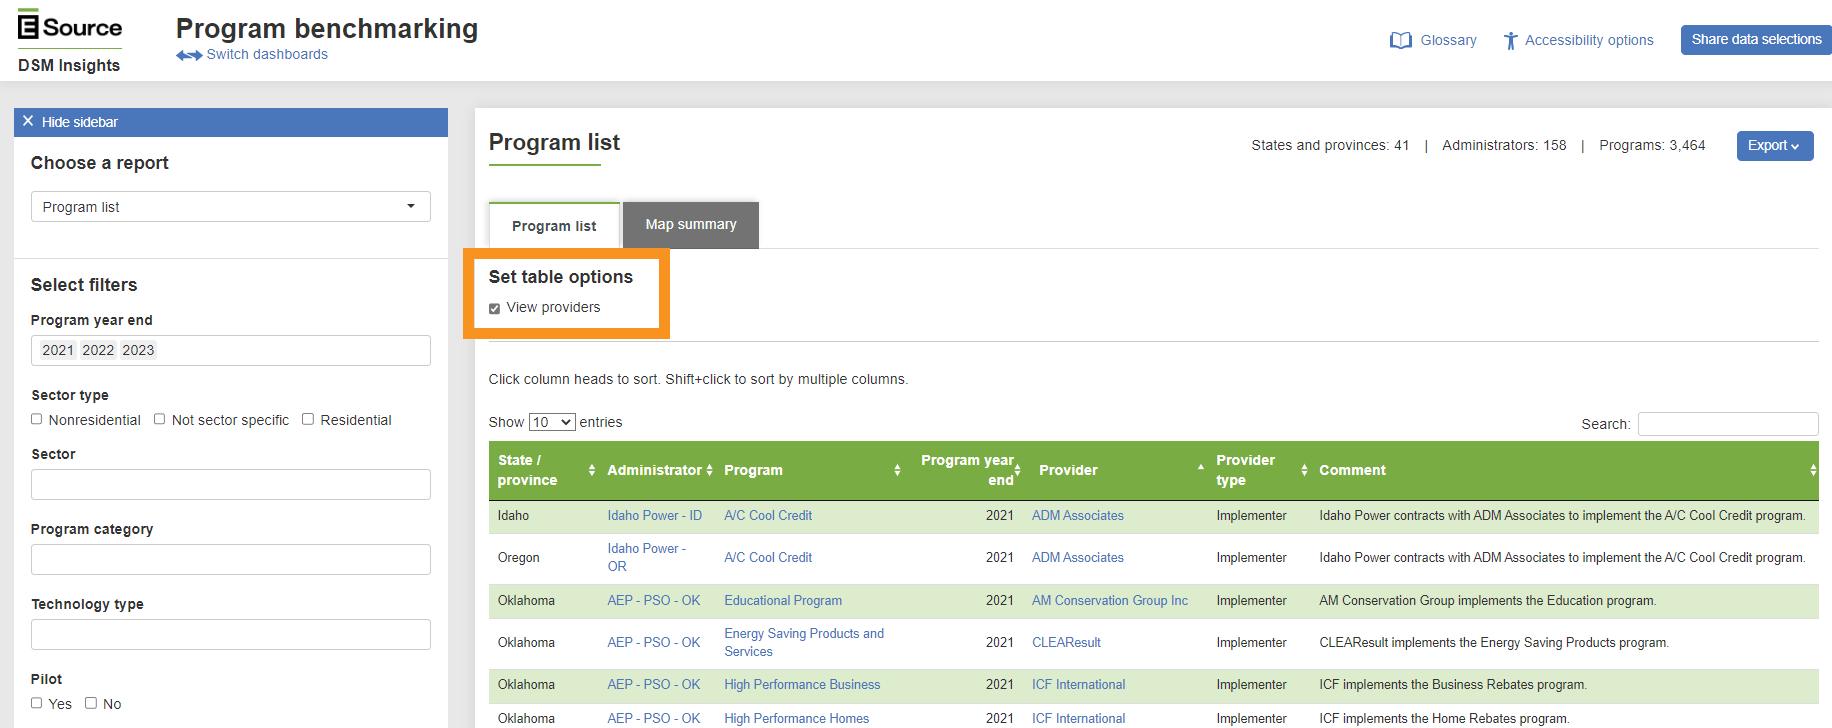Open the Program year end filter box
The height and width of the screenshot is (728, 1832).
click(x=231, y=350)
